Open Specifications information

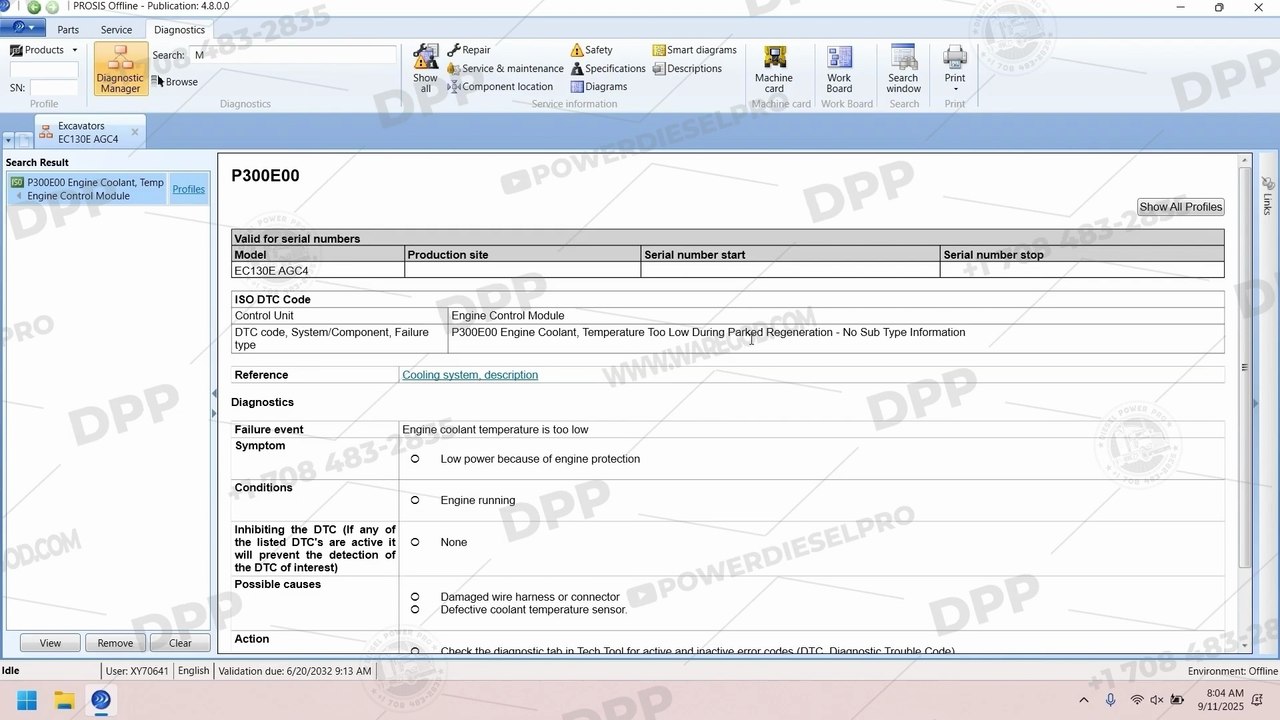click(608, 69)
